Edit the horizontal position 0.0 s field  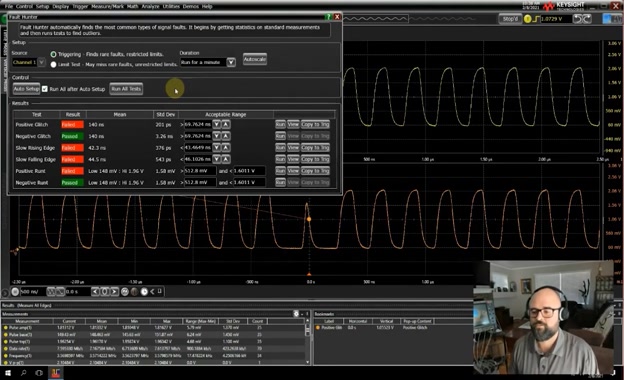(x=78, y=292)
